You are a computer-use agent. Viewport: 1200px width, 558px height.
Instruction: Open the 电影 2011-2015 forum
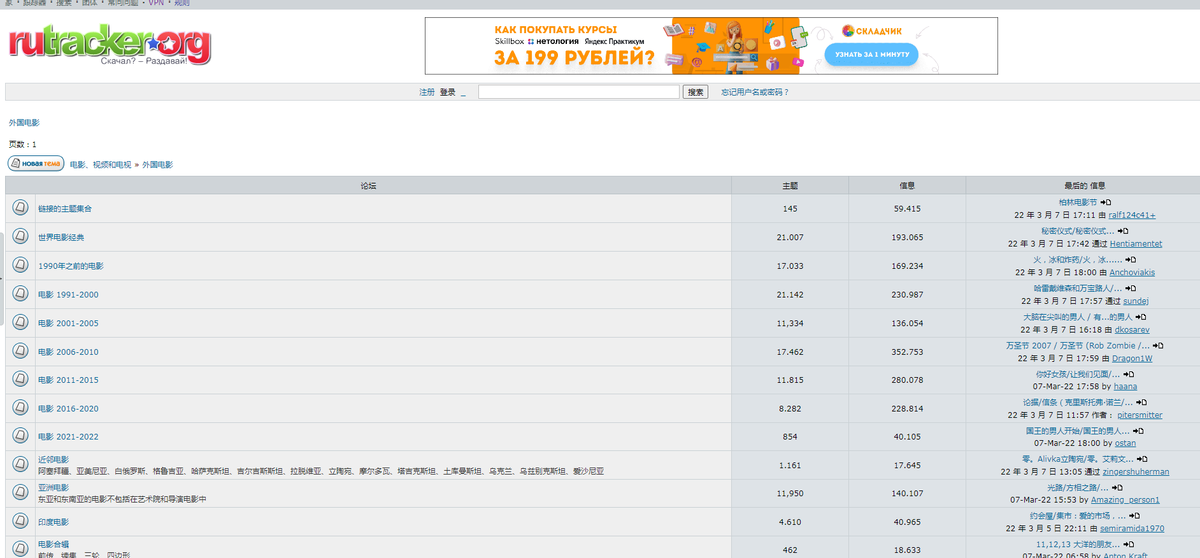(x=68, y=380)
